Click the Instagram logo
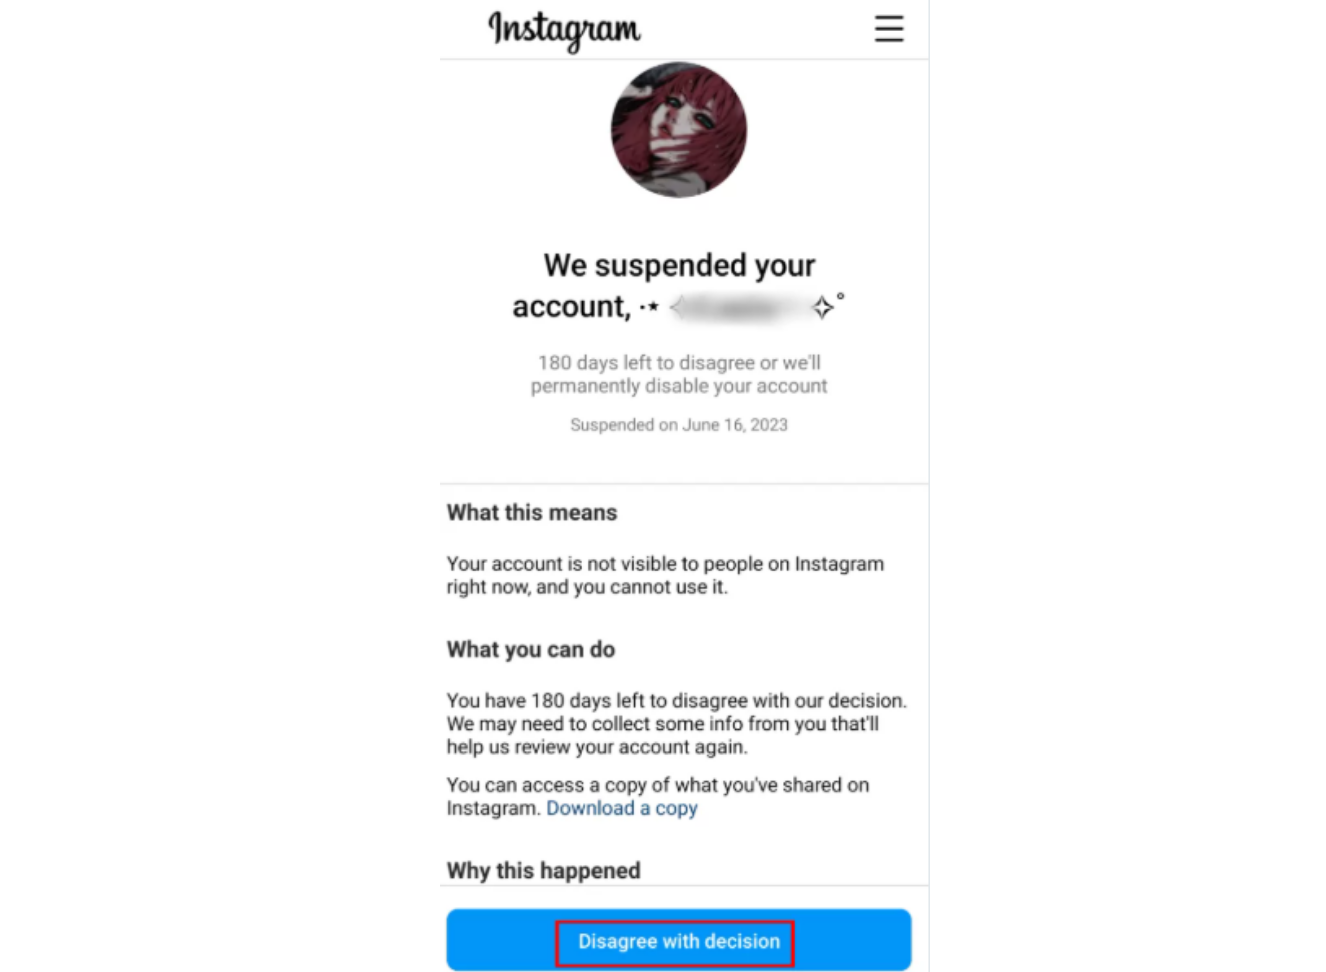This screenshot has width=1326, height=972. (564, 30)
